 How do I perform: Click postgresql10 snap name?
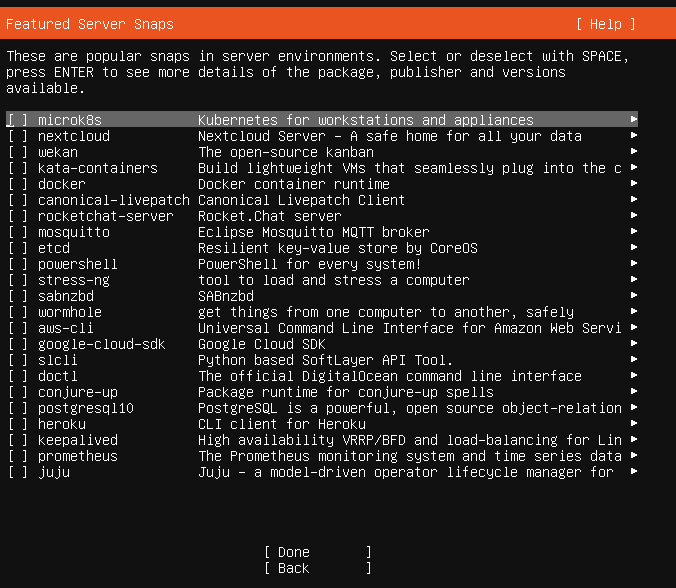tap(86, 408)
